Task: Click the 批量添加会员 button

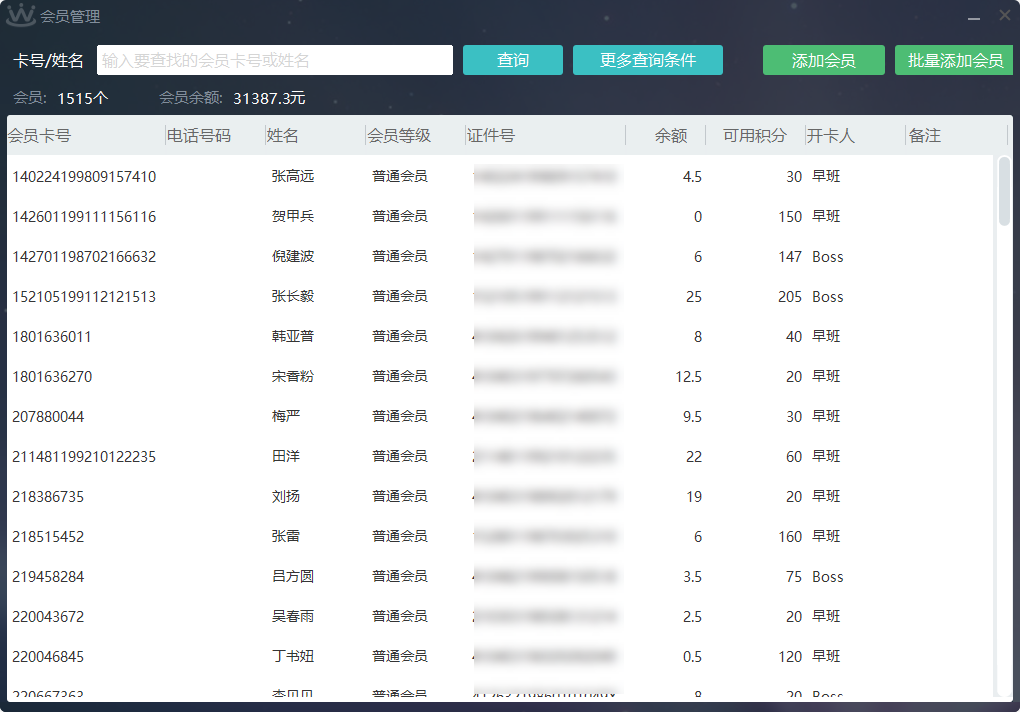Action: click(x=954, y=60)
